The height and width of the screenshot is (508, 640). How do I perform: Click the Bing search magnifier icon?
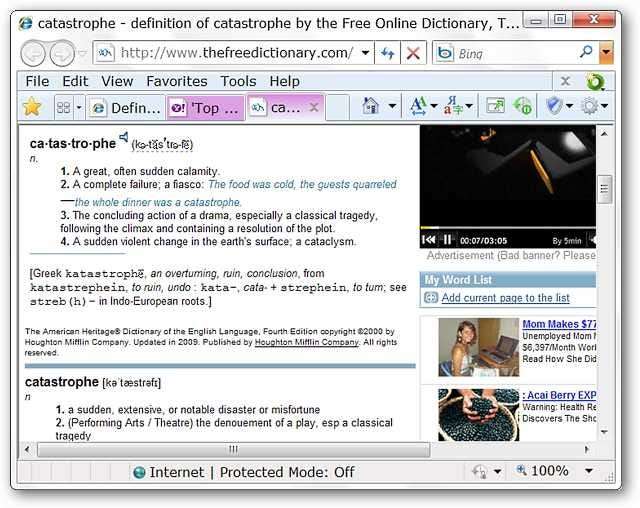pos(586,53)
